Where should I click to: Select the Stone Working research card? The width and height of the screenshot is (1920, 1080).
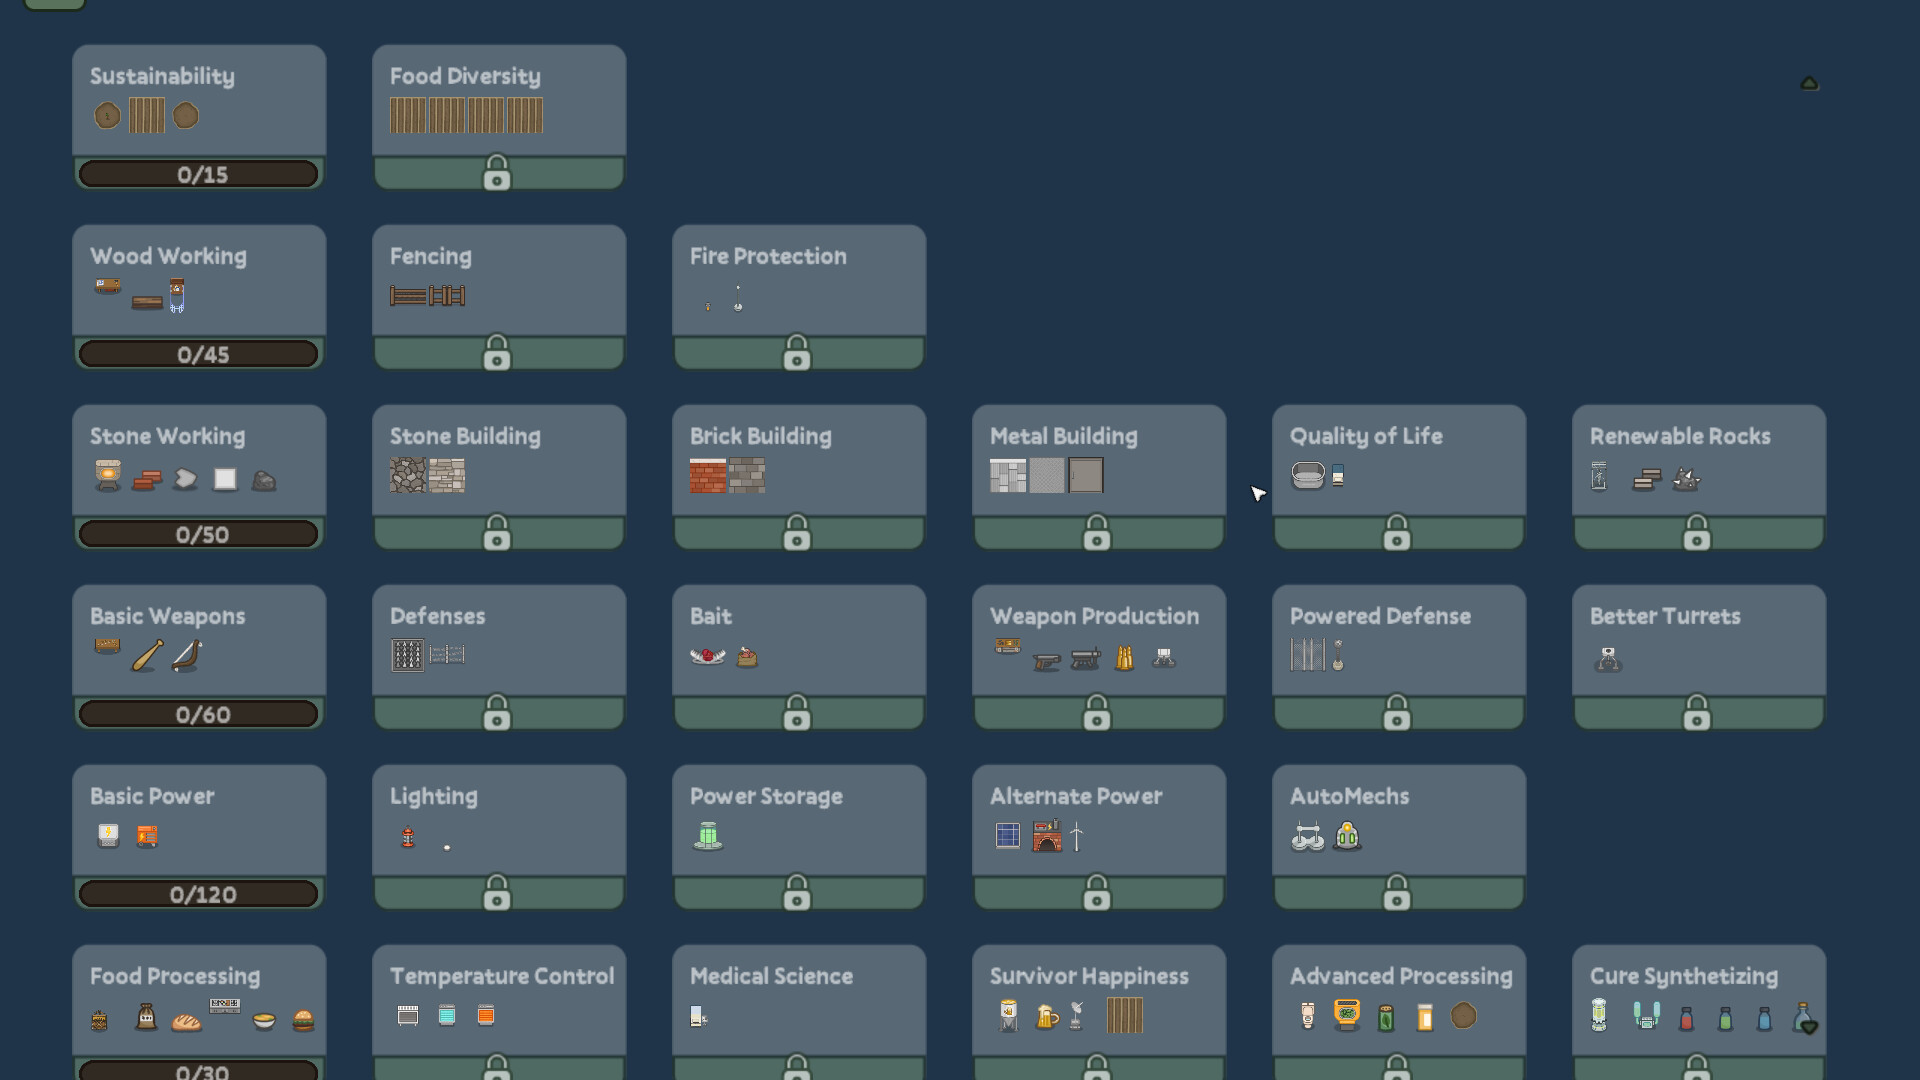[x=199, y=477]
